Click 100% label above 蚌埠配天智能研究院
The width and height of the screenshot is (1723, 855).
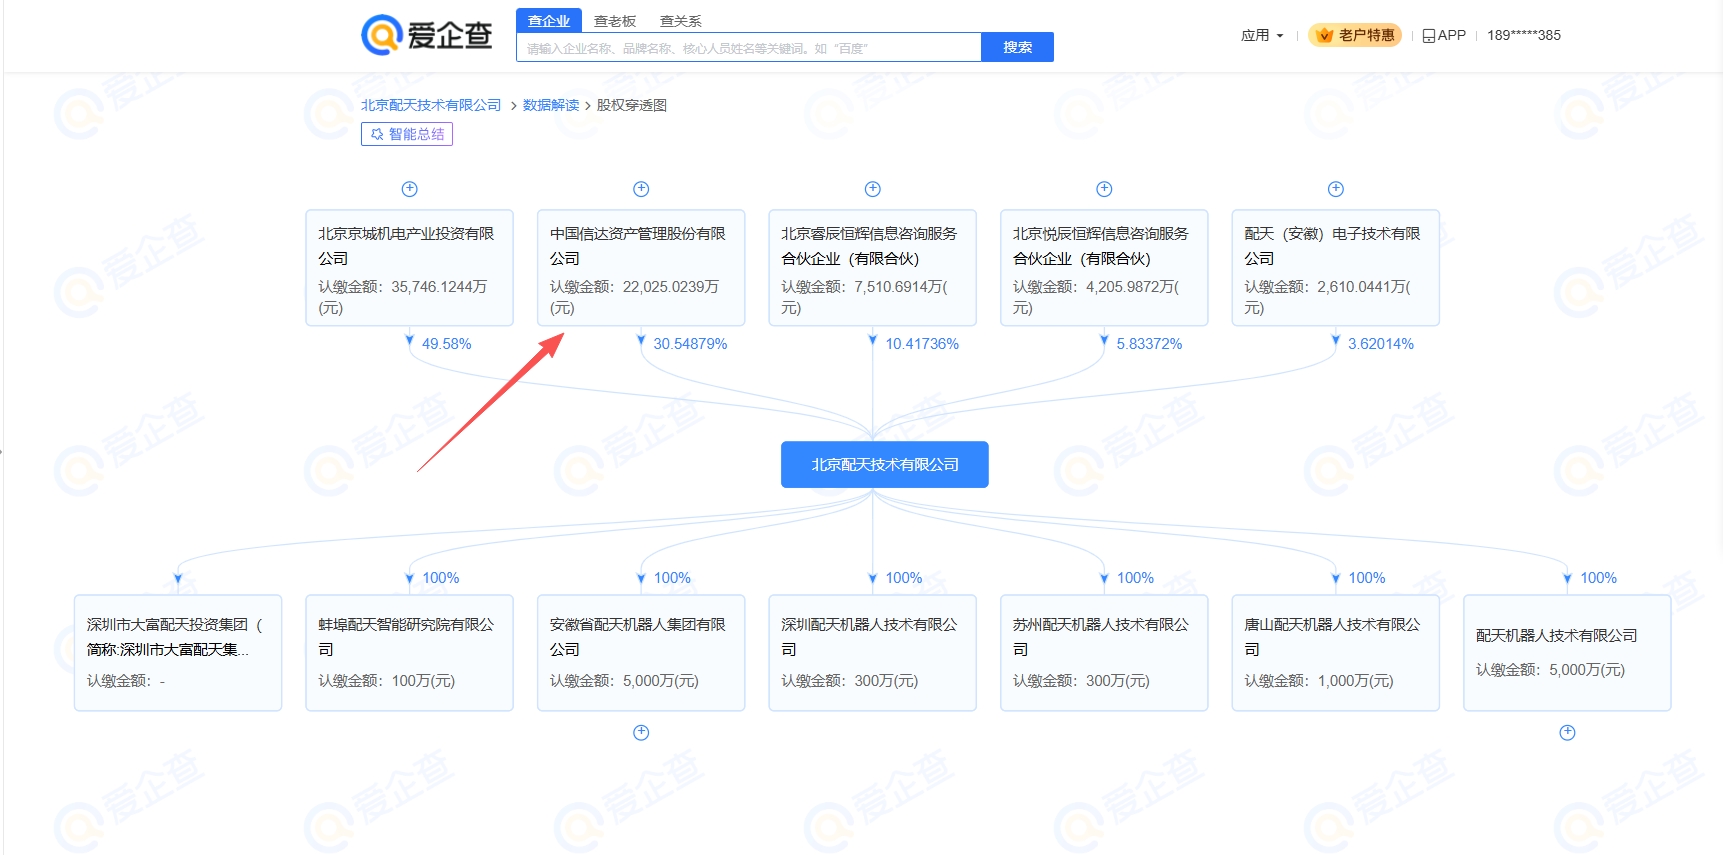(x=441, y=578)
